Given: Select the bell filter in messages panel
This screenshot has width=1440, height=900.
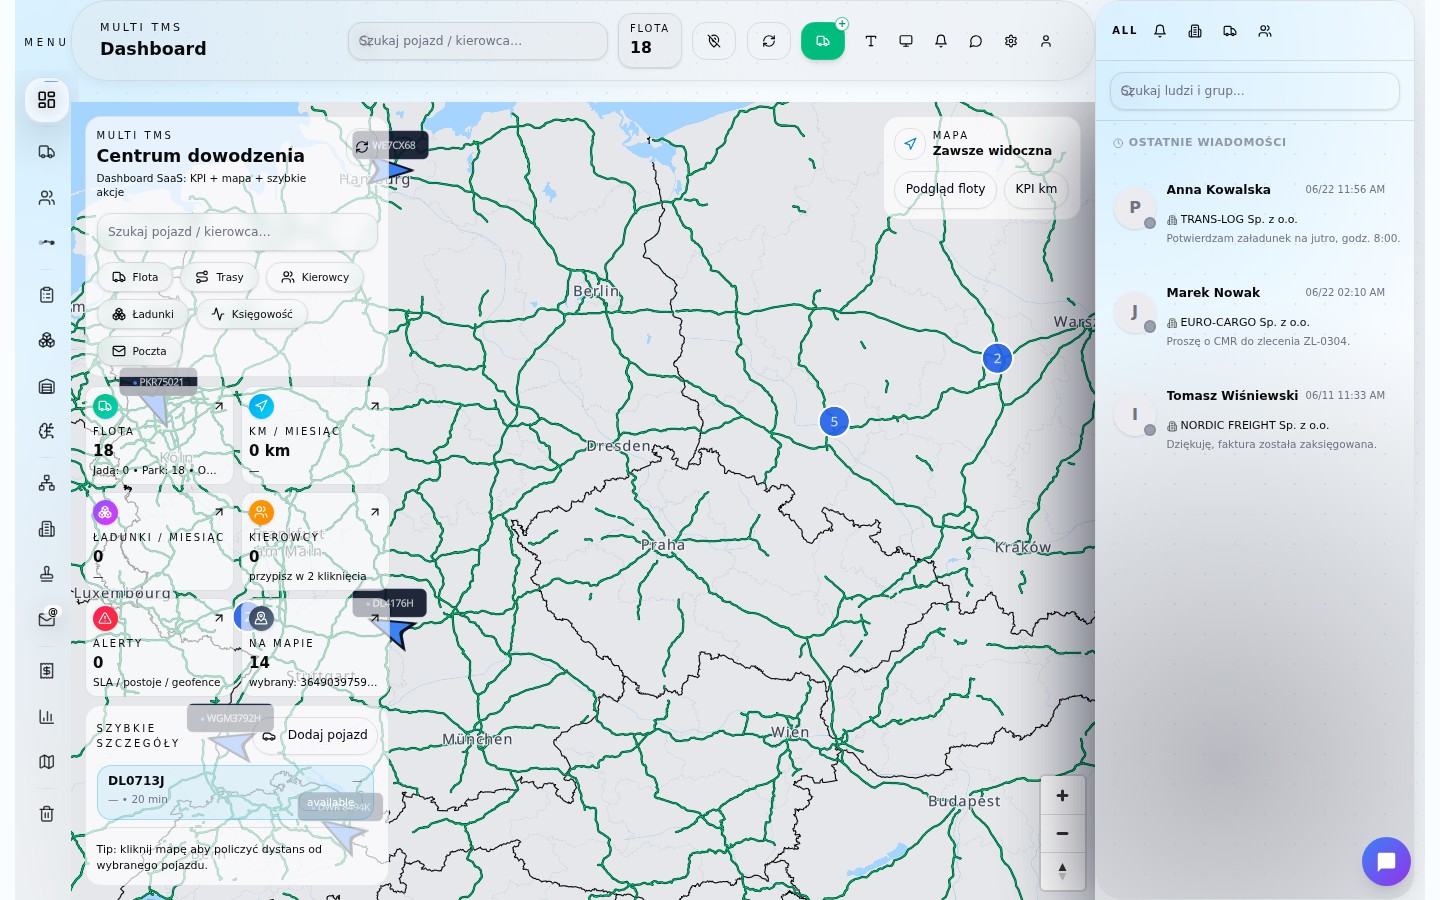Looking at the screenshot, I should click(x=1160, y=31).
